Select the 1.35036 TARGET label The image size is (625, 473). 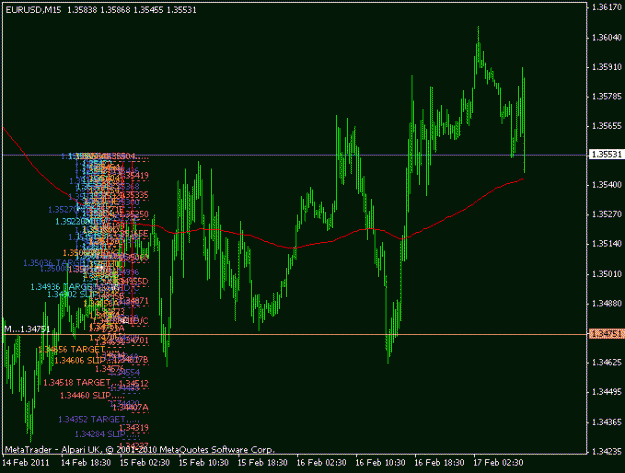55,263
